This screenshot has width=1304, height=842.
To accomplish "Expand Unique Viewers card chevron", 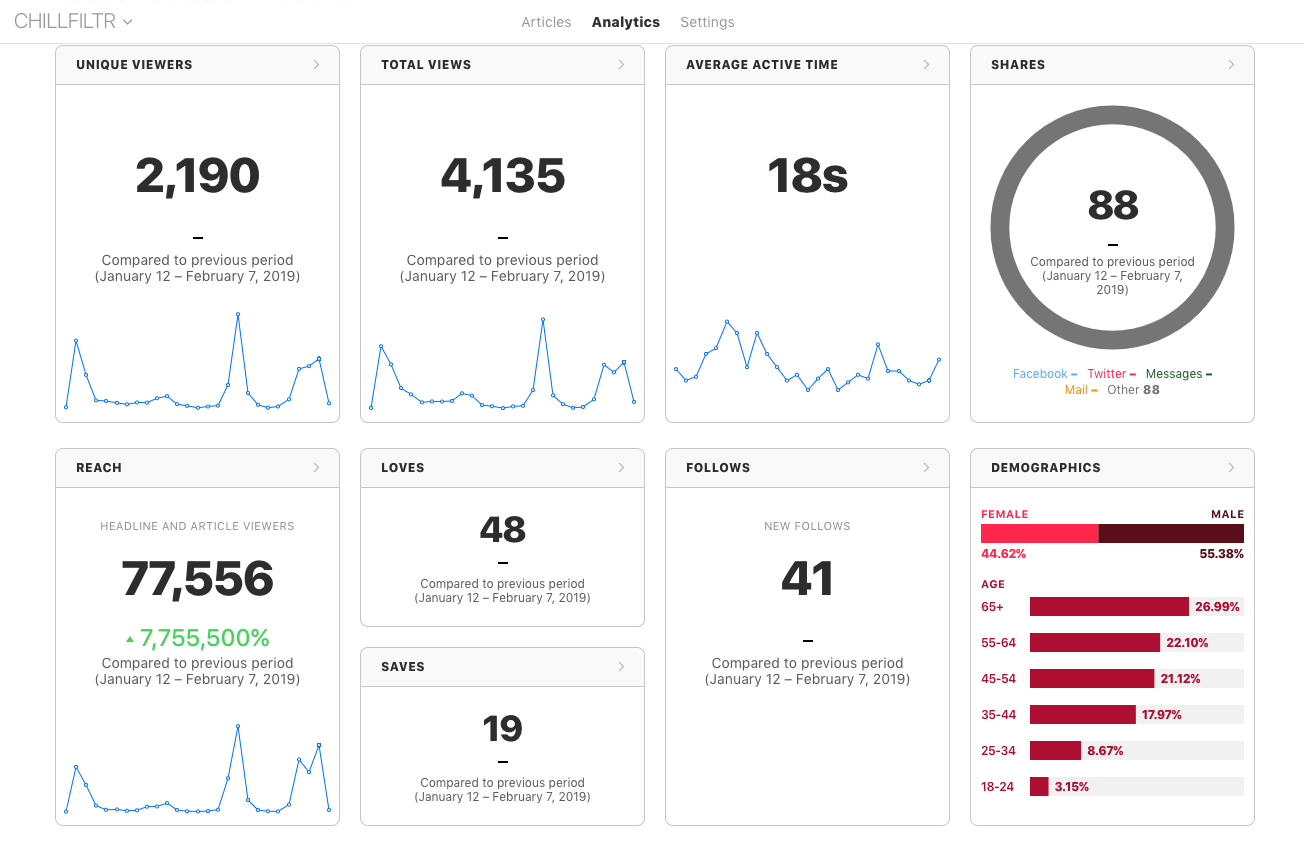I will 317,65.
